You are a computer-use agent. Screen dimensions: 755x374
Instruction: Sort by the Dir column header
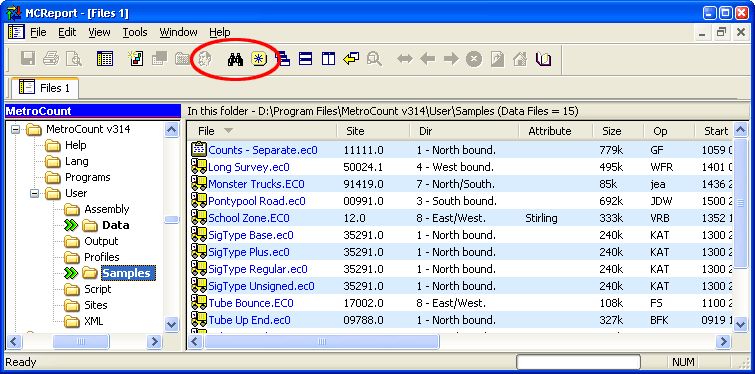tap(464, 131)
